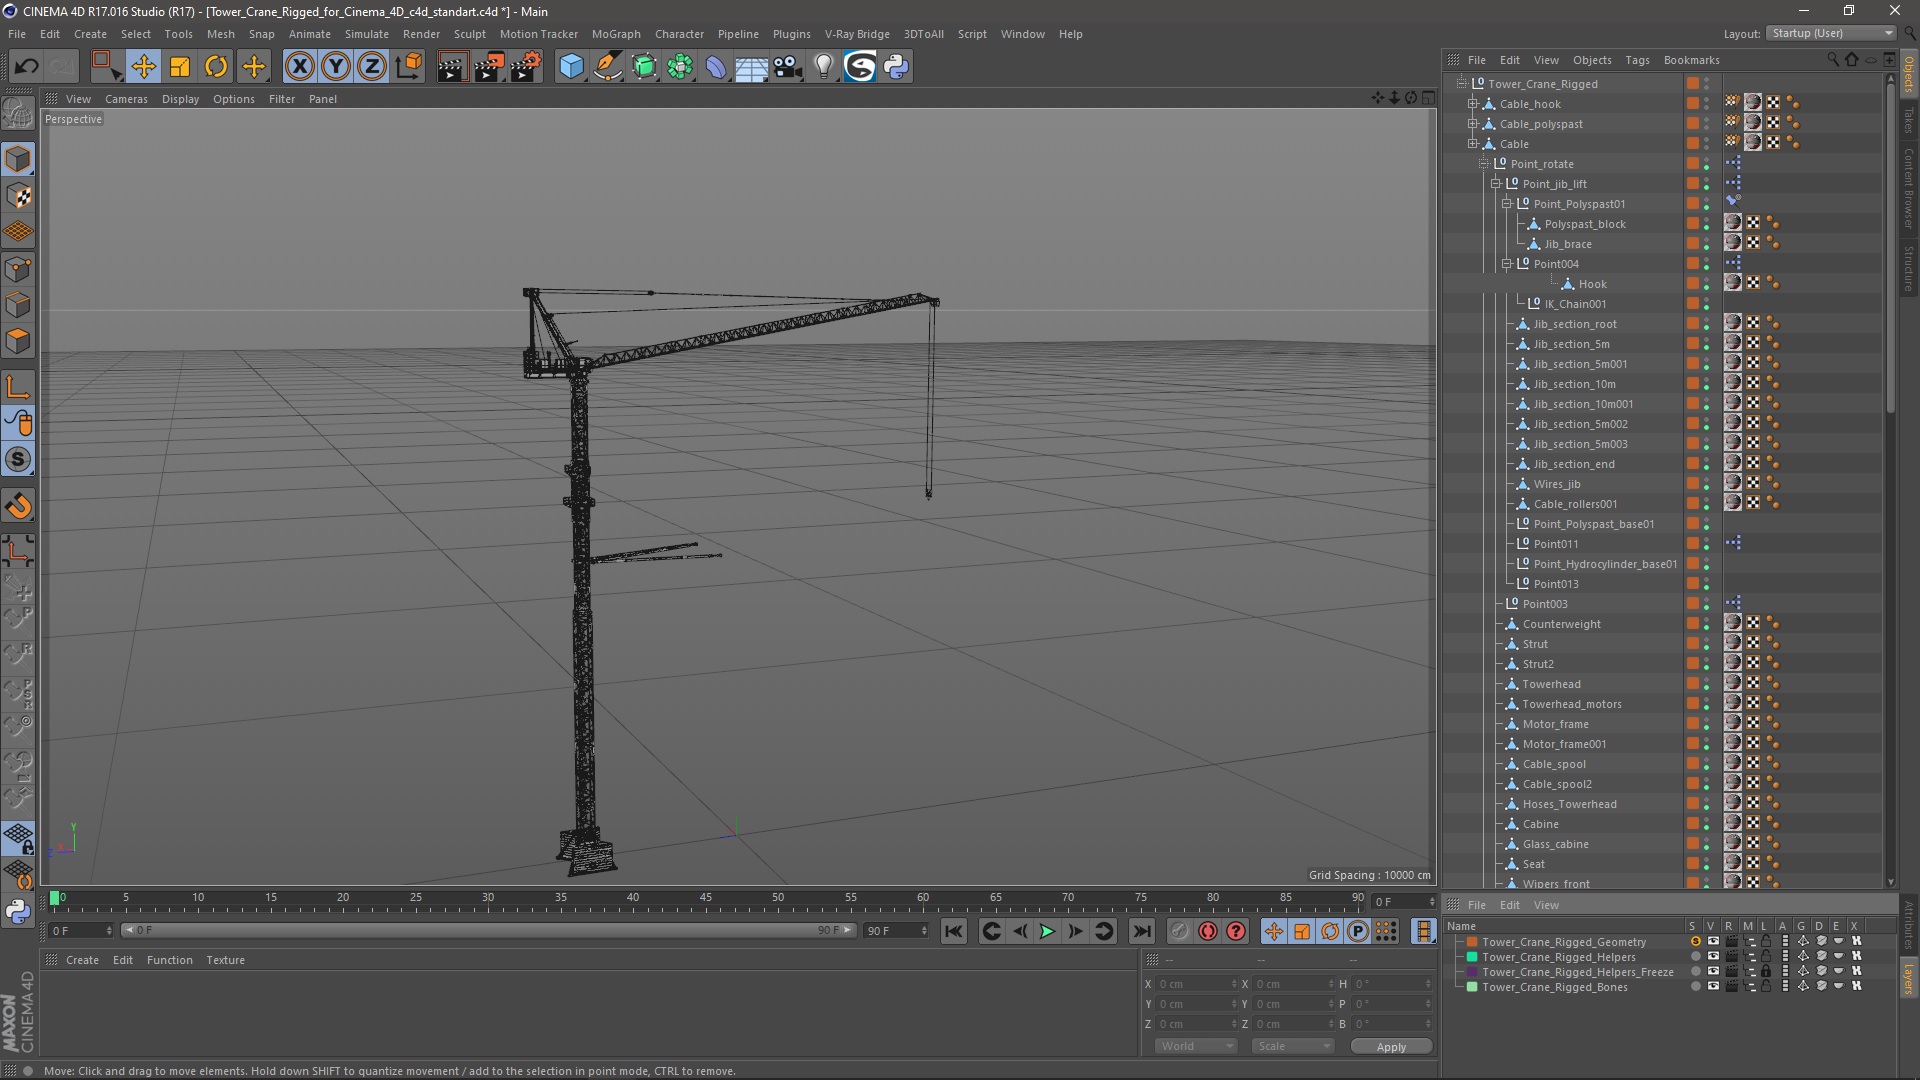Collapse the Point_rotate hierarchy

coord(1484,164)
